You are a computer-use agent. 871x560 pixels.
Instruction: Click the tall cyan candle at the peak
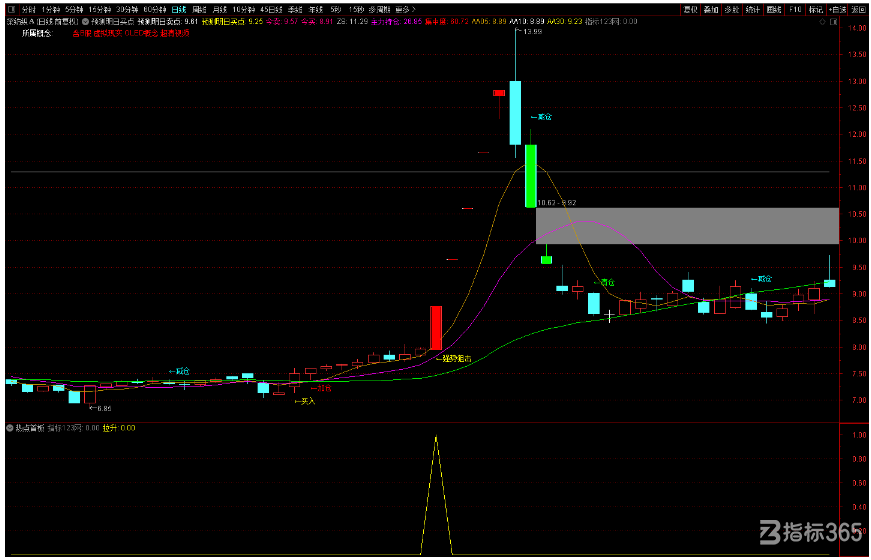pos(515,113)
